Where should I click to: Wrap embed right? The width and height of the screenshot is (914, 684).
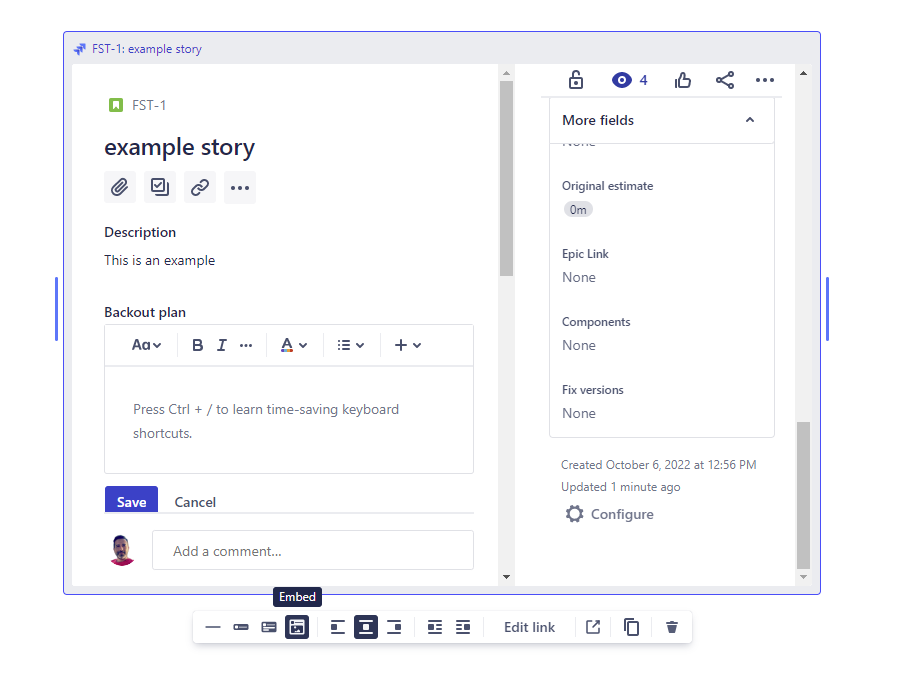(463, 627)
